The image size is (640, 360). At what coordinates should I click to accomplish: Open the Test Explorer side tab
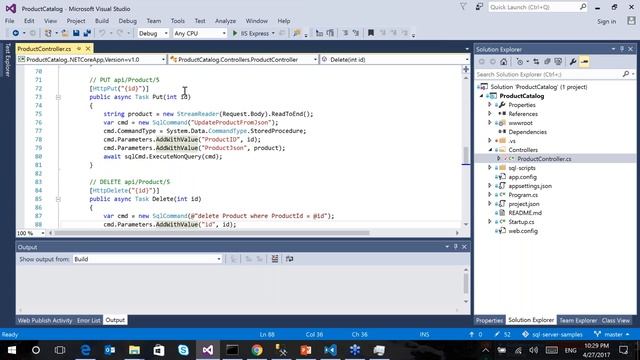coord(7,60)
